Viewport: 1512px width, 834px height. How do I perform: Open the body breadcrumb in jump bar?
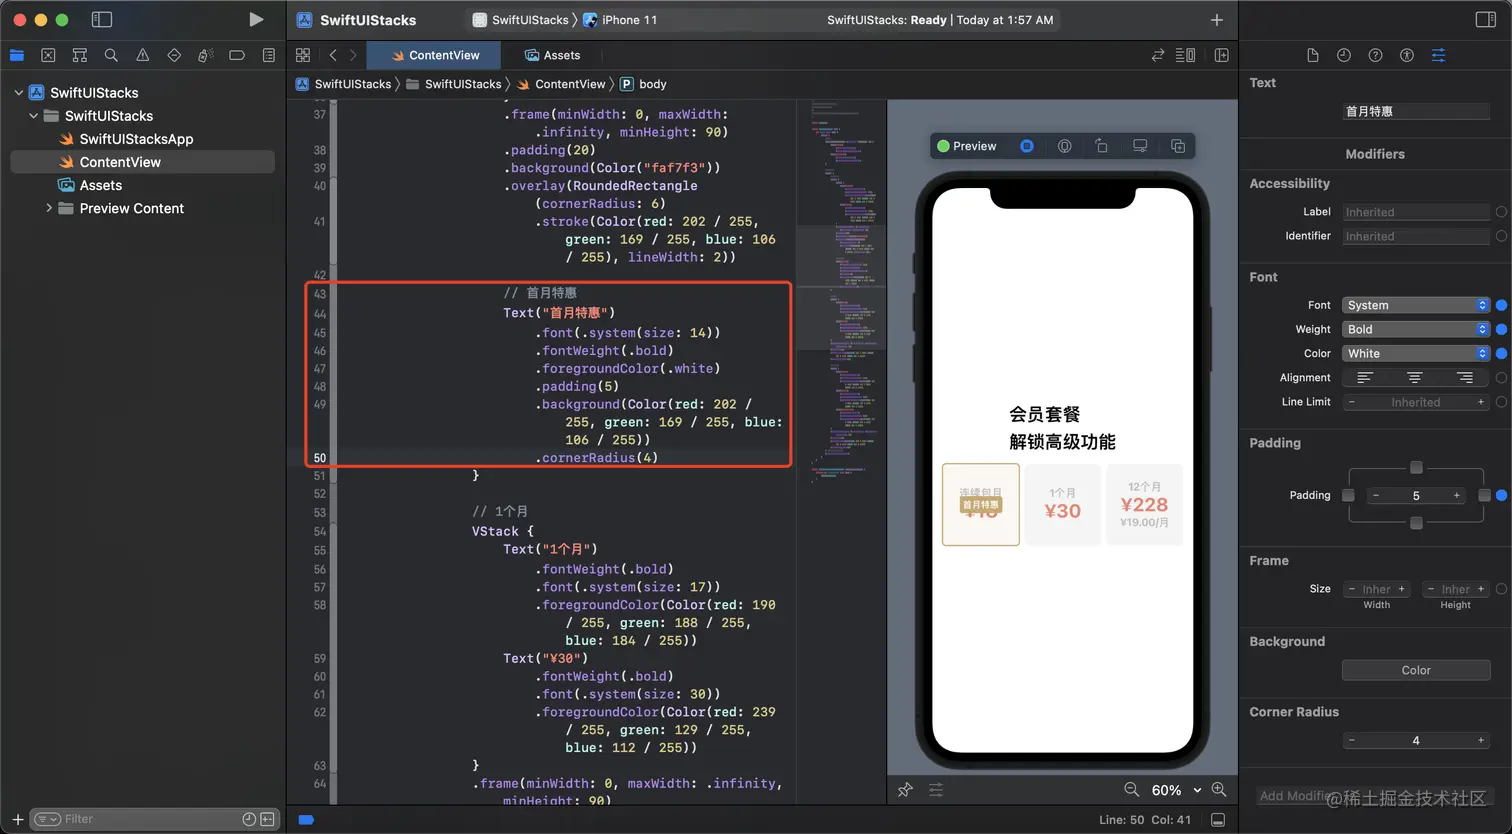643,84
